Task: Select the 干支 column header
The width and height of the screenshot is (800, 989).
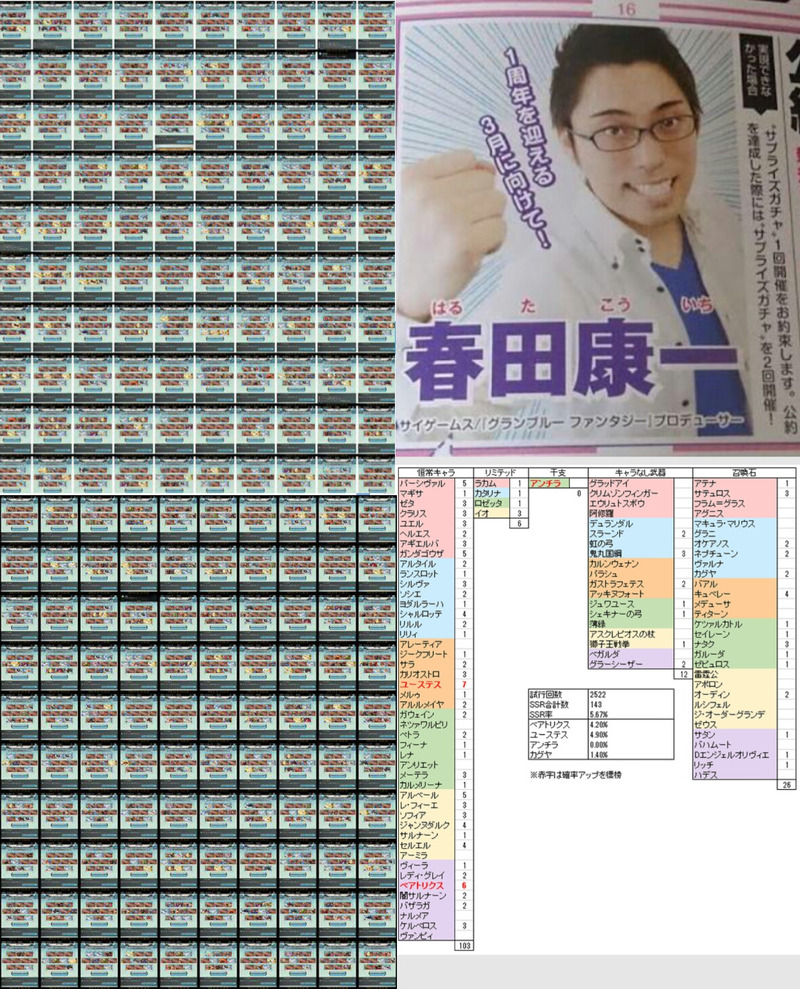Action: [558, 472]
